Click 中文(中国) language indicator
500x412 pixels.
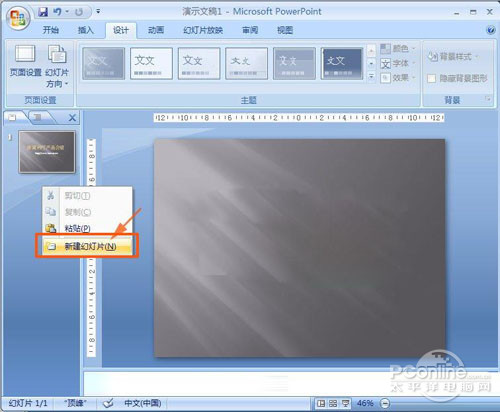click(x=143, y=404)
